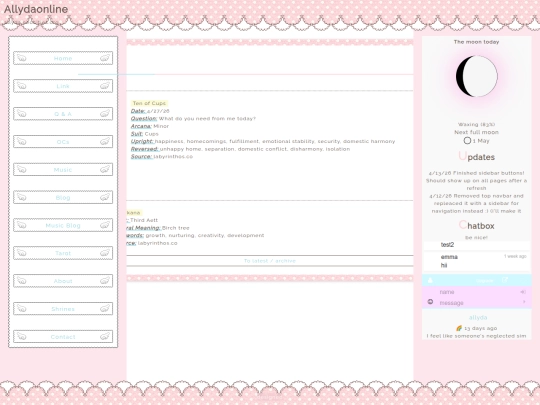
Task: Click the 'be nice!' chatbox note
Action: tap(476, 238)
